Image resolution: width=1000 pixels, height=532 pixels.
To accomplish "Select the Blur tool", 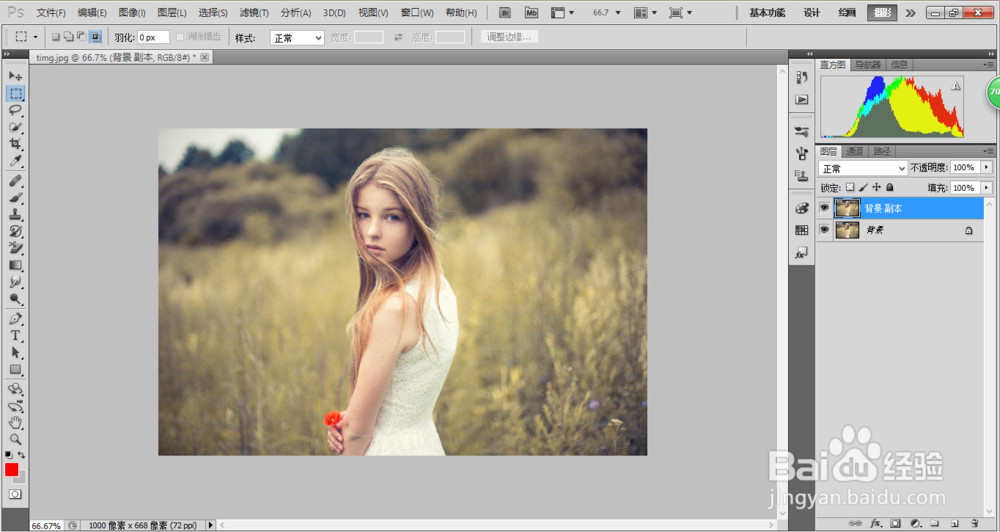I will 15,282.
